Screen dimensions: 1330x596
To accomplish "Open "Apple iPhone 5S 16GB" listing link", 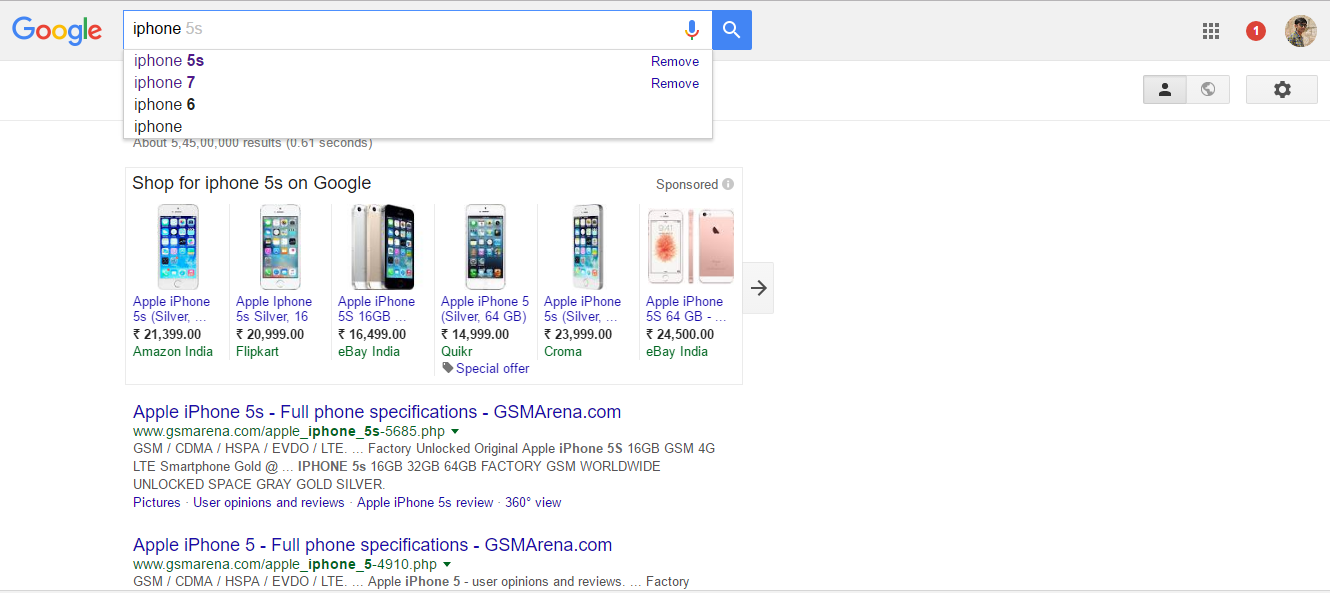I will point(377,309).
